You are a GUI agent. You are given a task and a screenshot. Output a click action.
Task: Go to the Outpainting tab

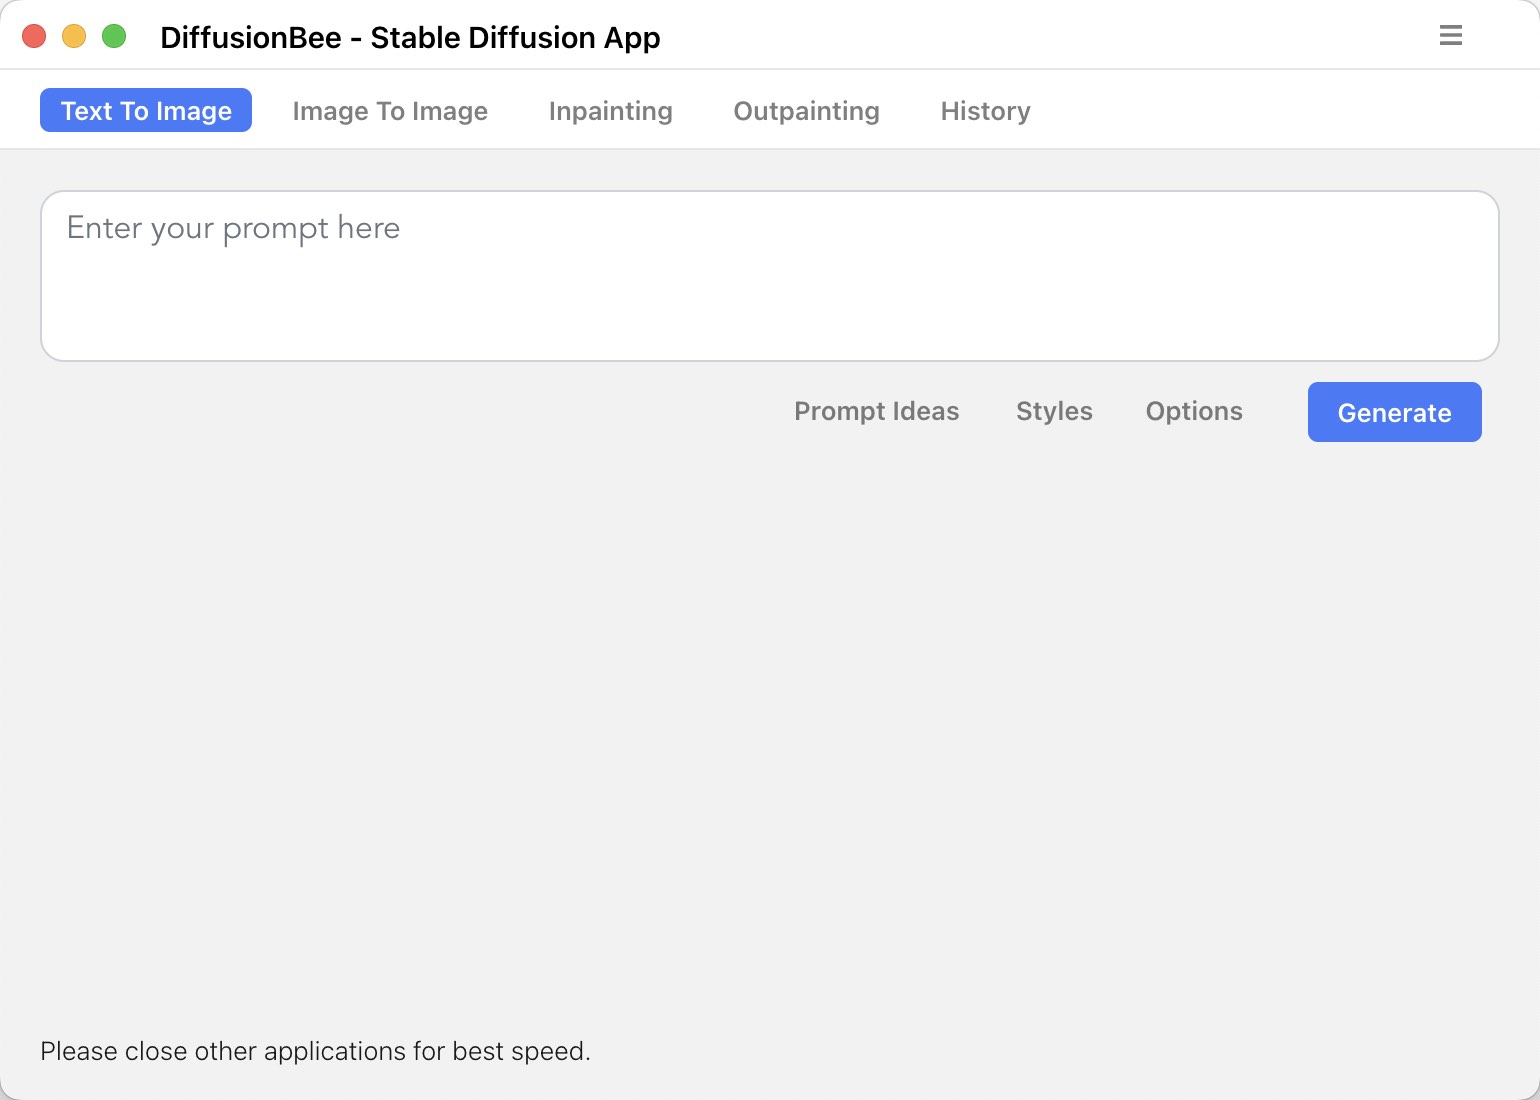coord(806,111)
